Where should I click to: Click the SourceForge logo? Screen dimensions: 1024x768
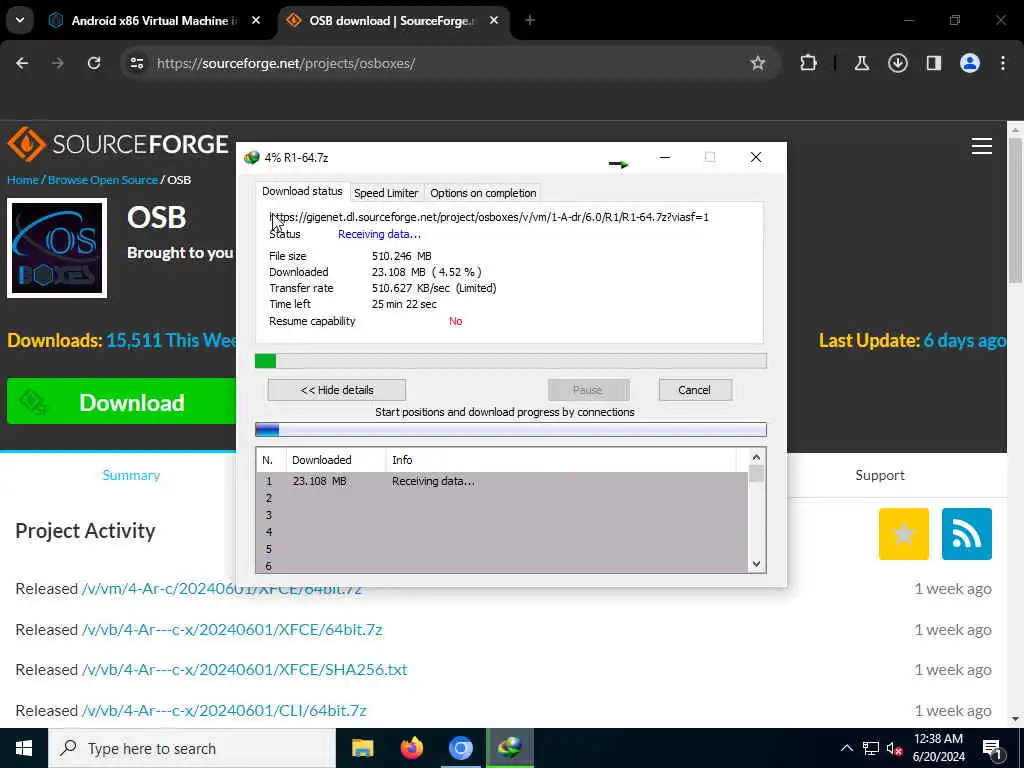tap(118, 144)
